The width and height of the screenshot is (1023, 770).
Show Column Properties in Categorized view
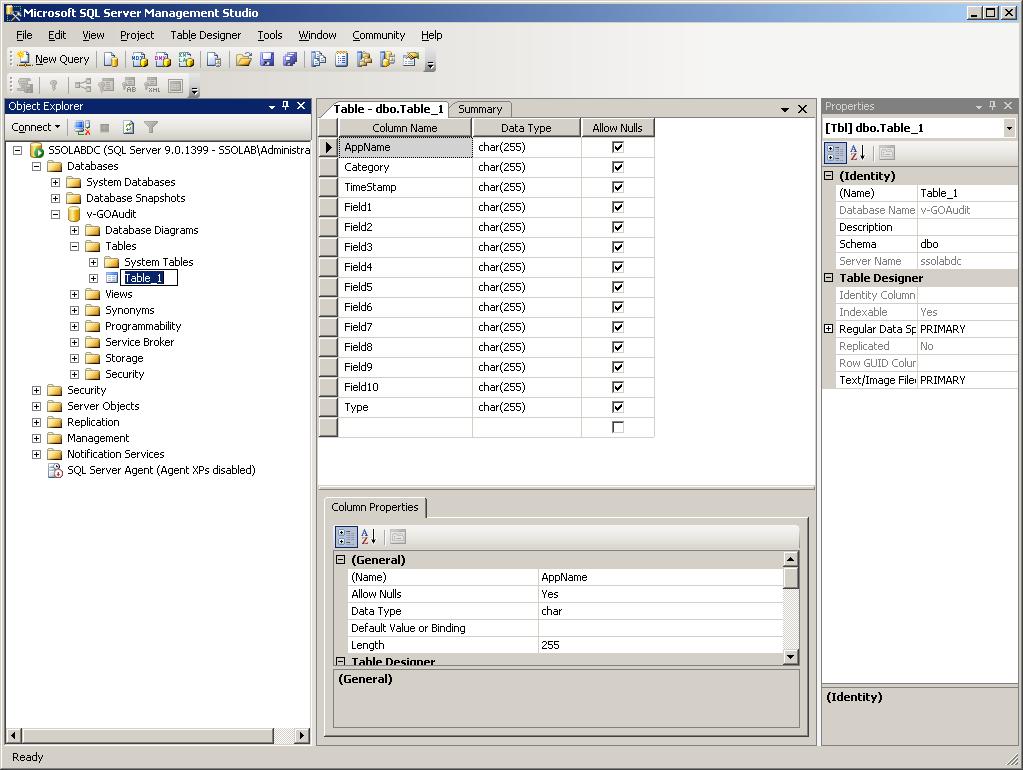tap(346, 536)
